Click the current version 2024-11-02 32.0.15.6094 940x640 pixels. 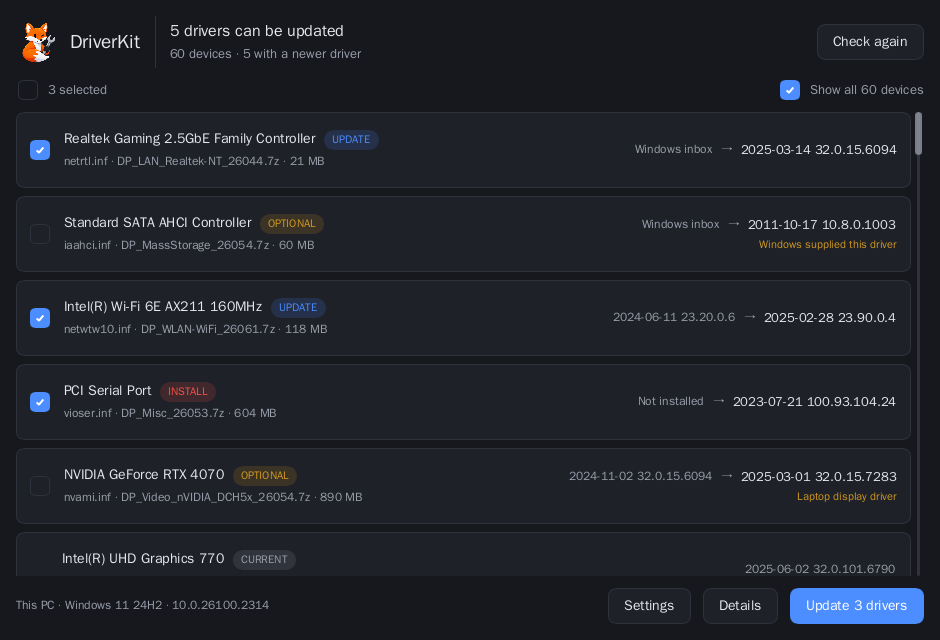coord(640,476)
